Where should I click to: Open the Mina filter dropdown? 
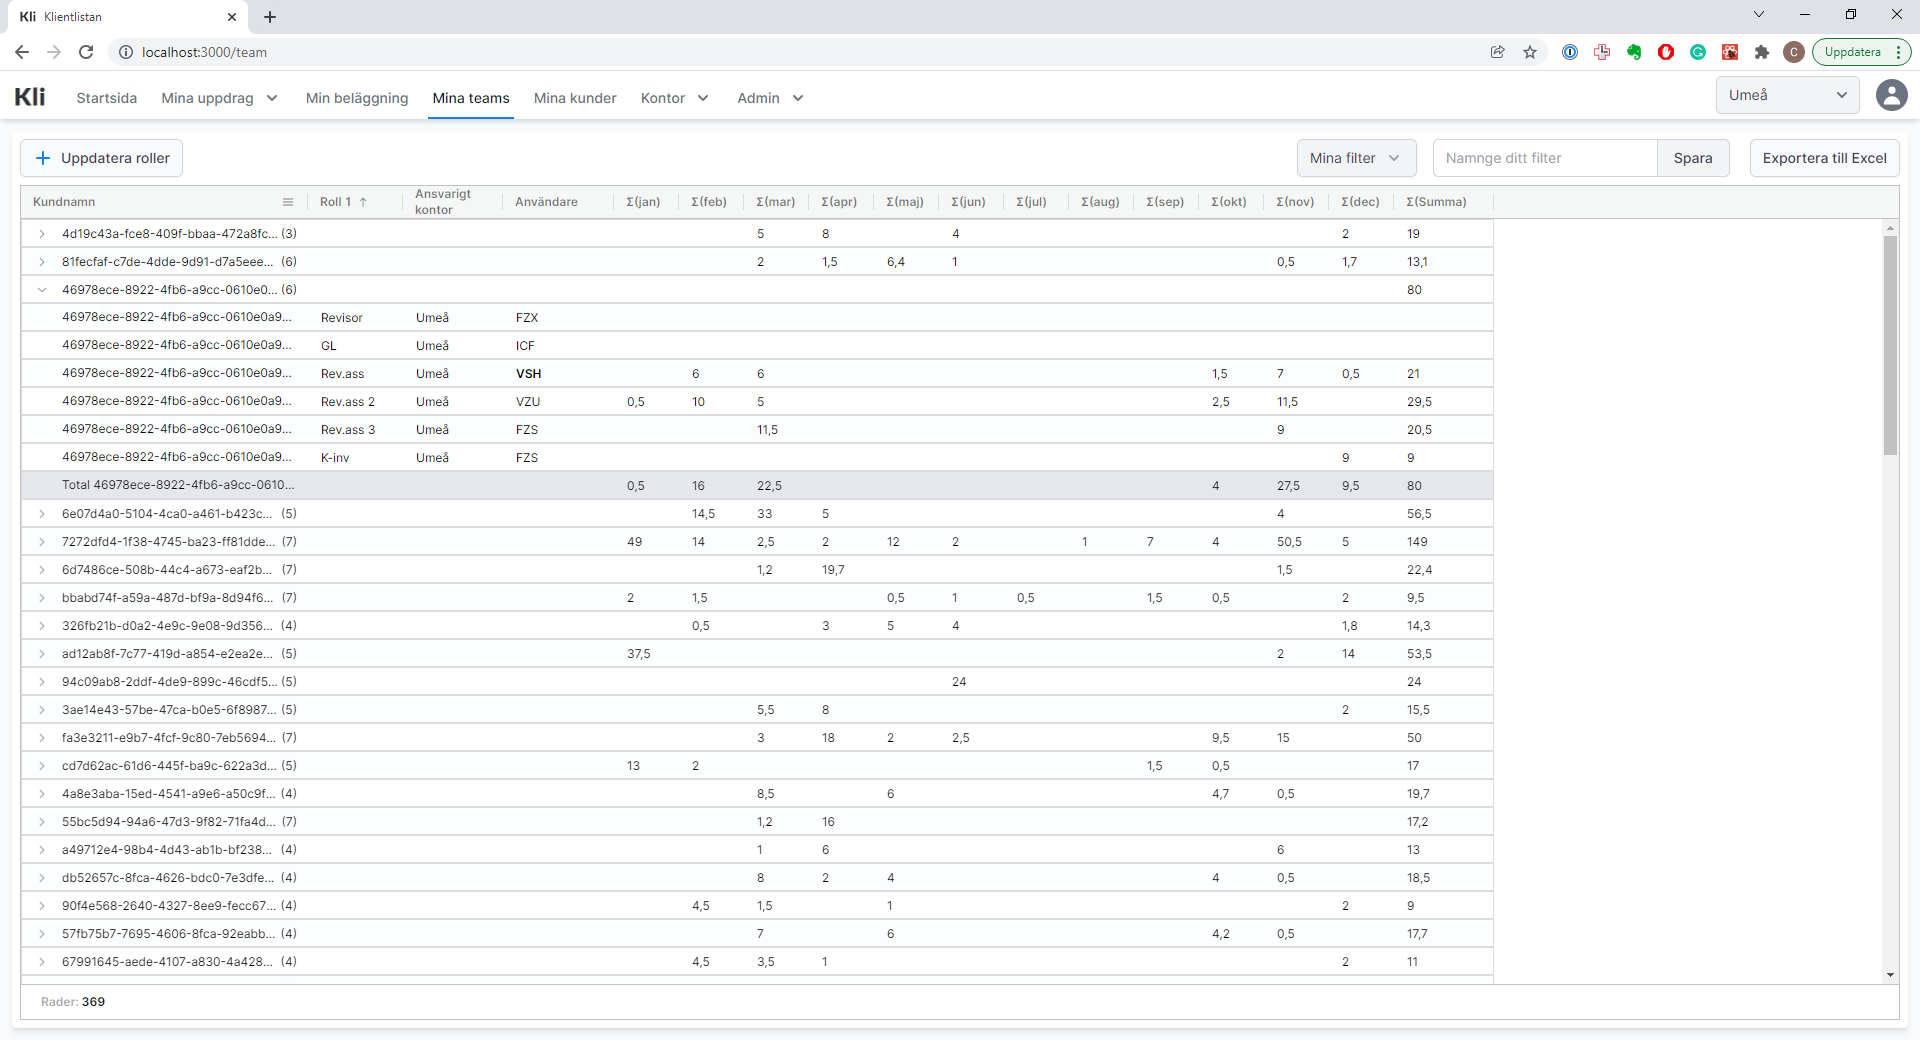click(1355, 158)
